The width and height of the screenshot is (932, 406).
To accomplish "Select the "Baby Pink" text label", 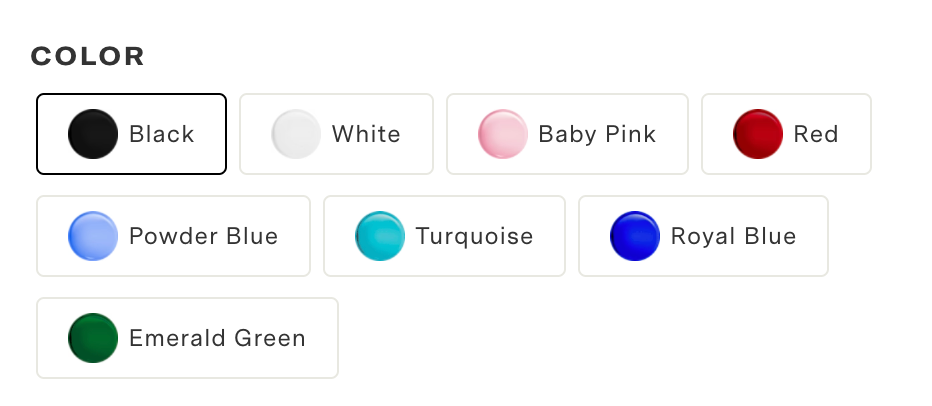I will (x=597, y=134).
